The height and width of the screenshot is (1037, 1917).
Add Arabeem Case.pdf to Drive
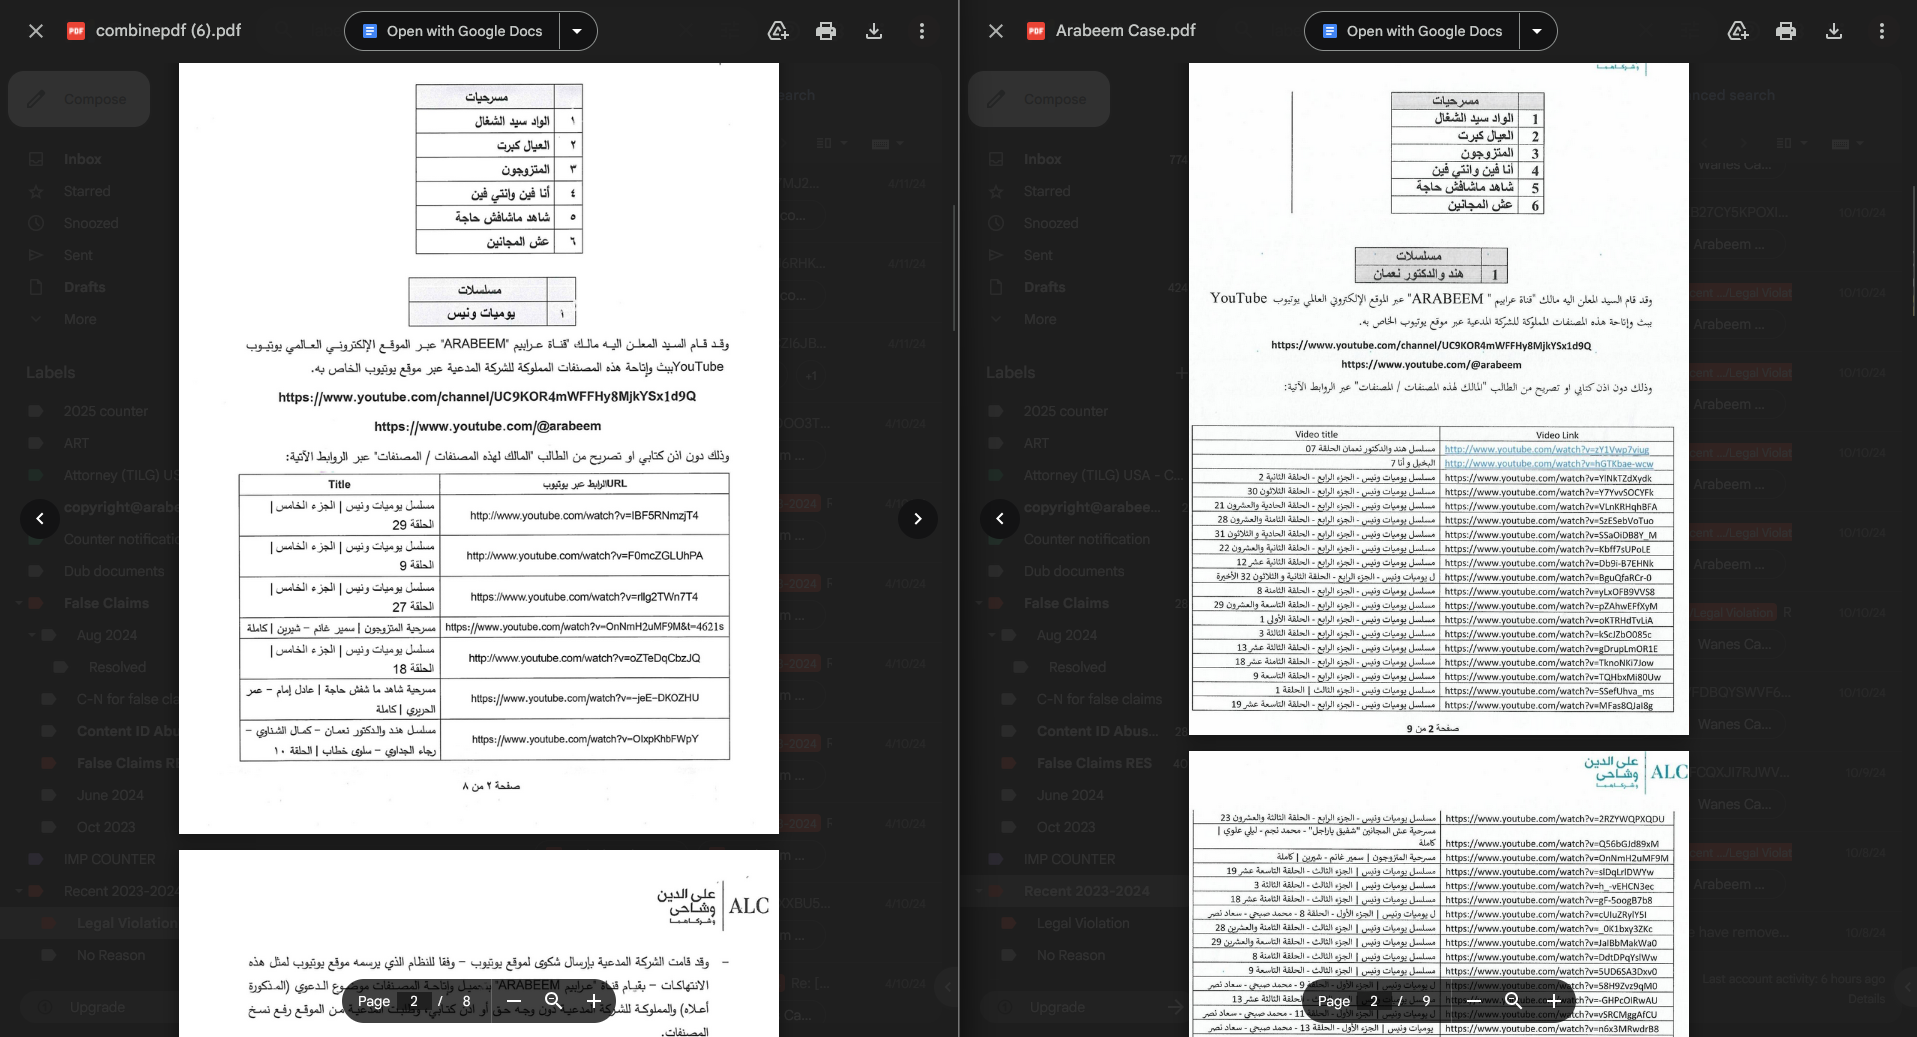click(1738, 31)
